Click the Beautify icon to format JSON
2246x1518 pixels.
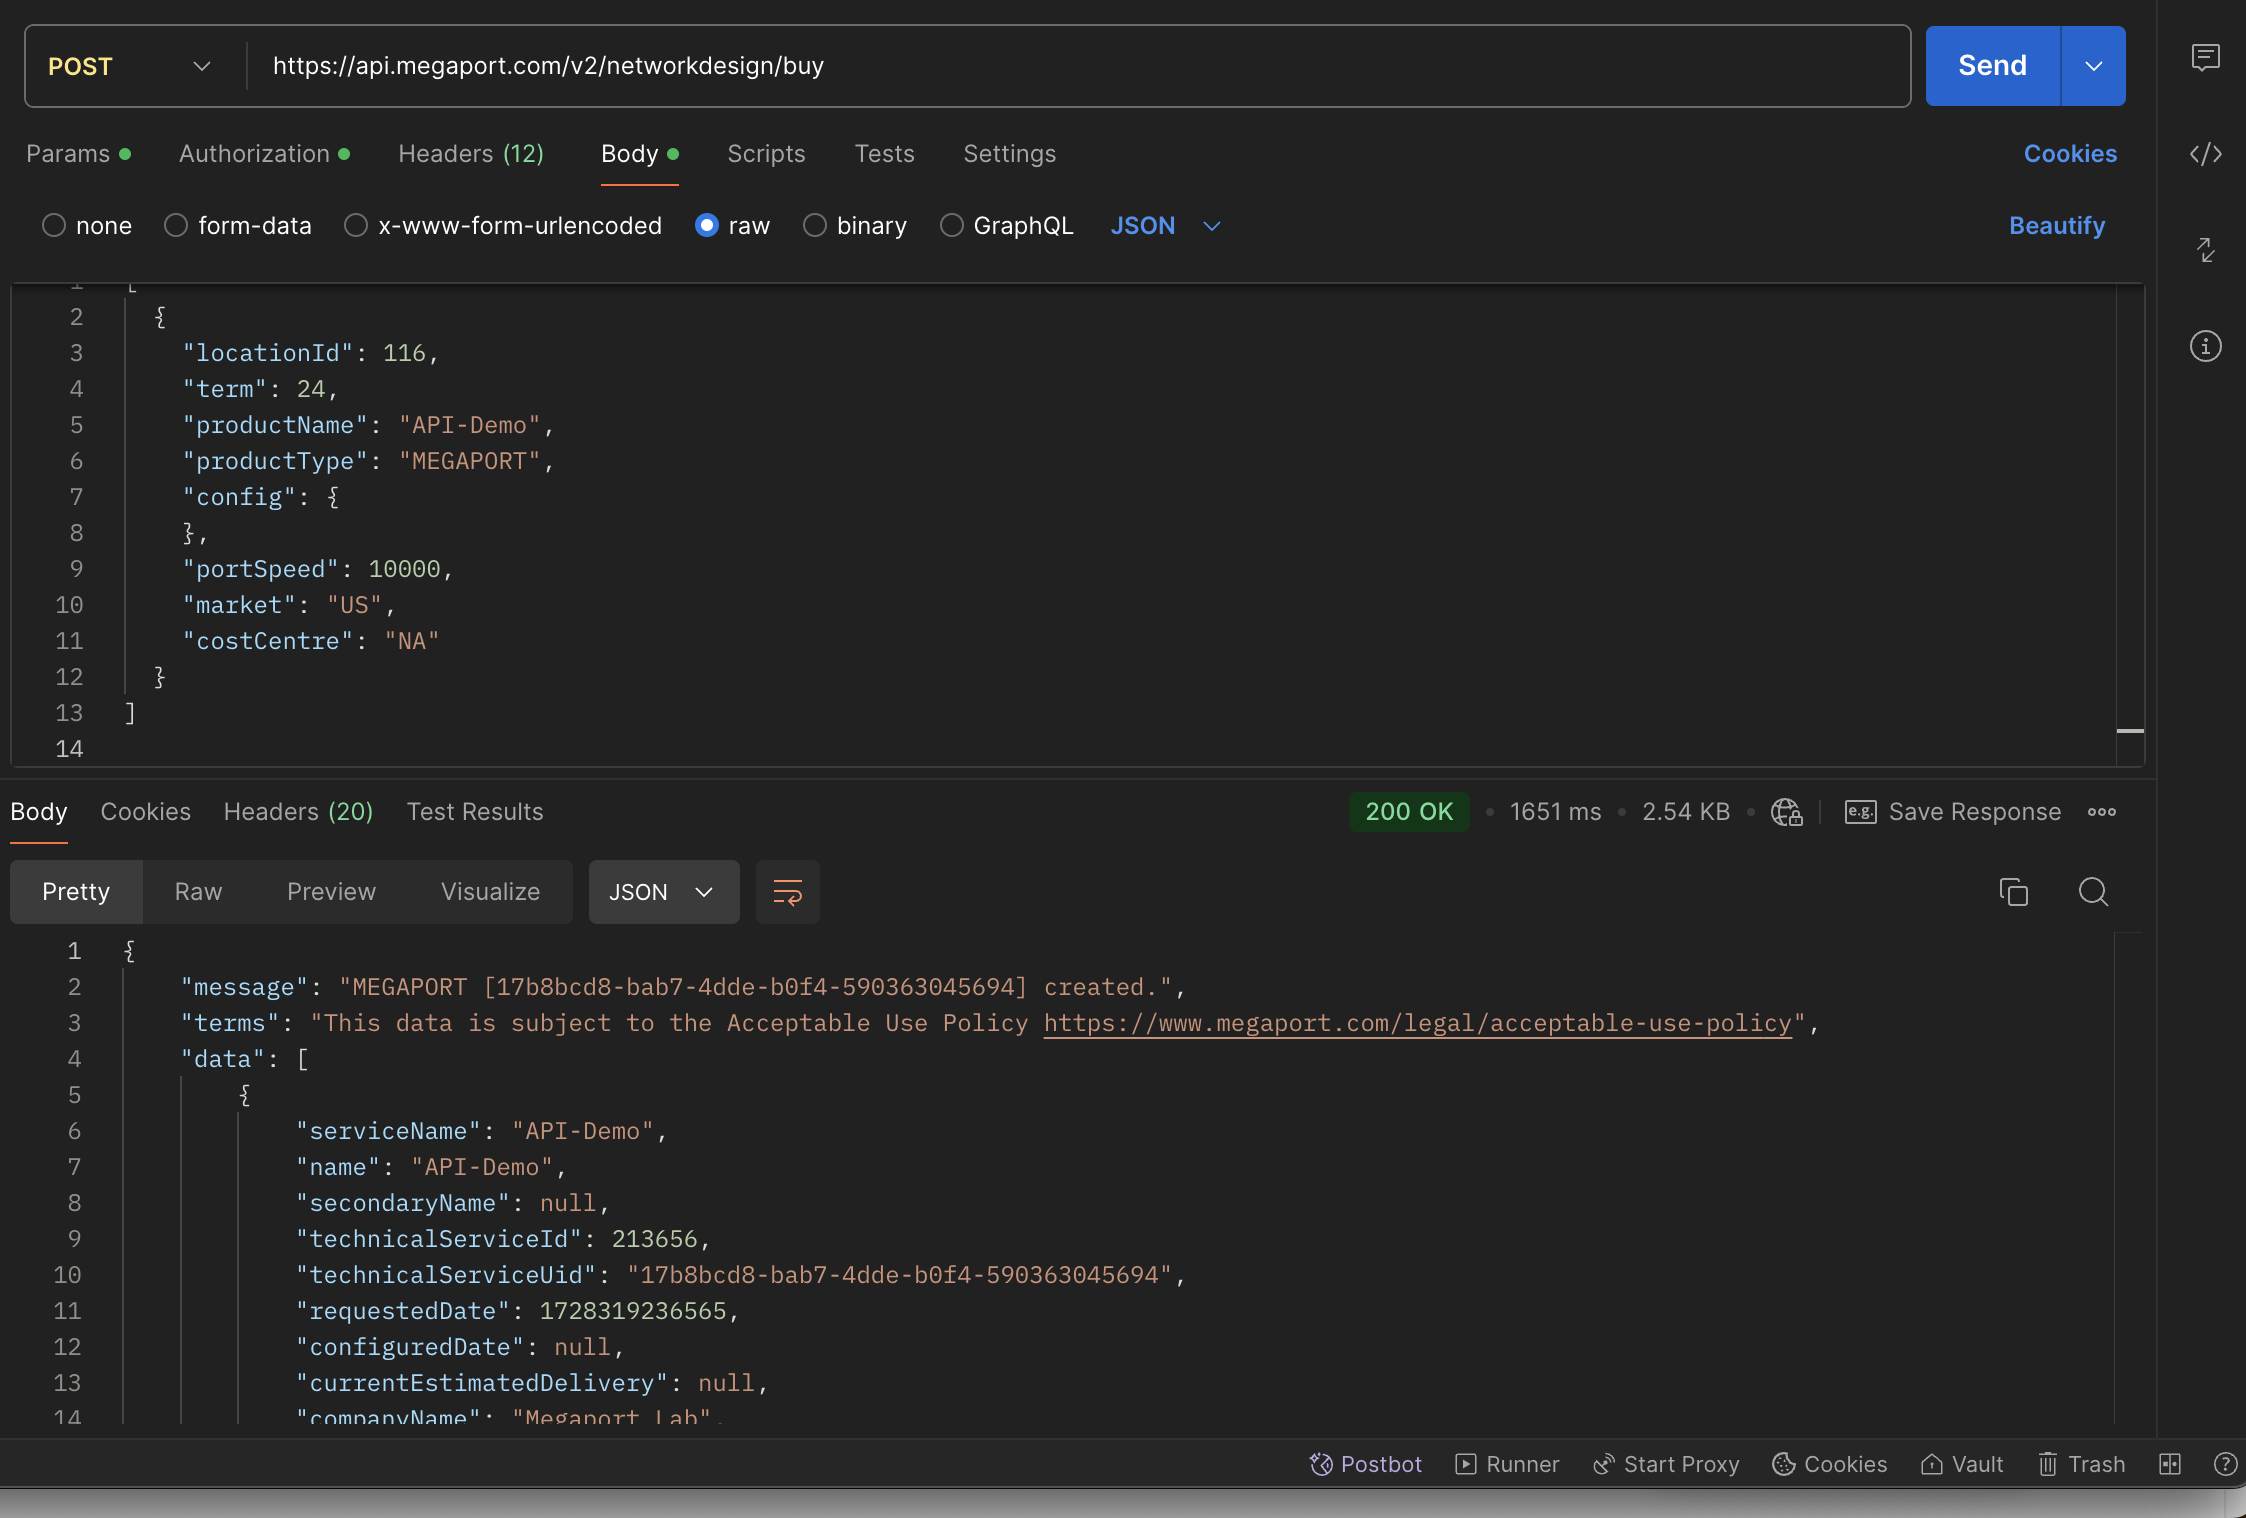click(2056, 225)
